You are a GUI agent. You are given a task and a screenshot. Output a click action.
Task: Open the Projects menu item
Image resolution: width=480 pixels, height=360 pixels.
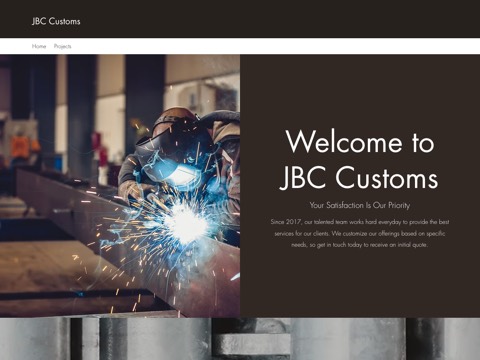[63, 46]
